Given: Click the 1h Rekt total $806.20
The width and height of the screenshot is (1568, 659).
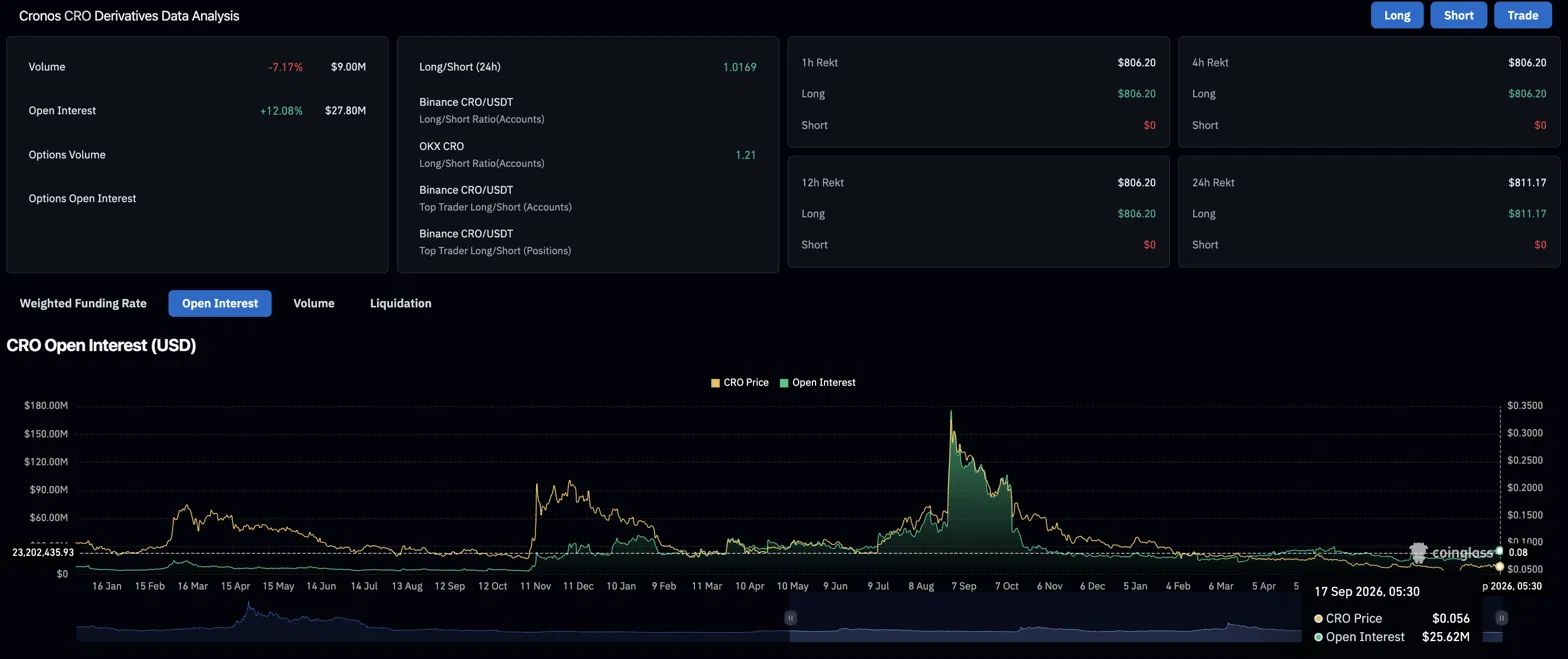Looking at the screenshot, I should [1136, 63].
